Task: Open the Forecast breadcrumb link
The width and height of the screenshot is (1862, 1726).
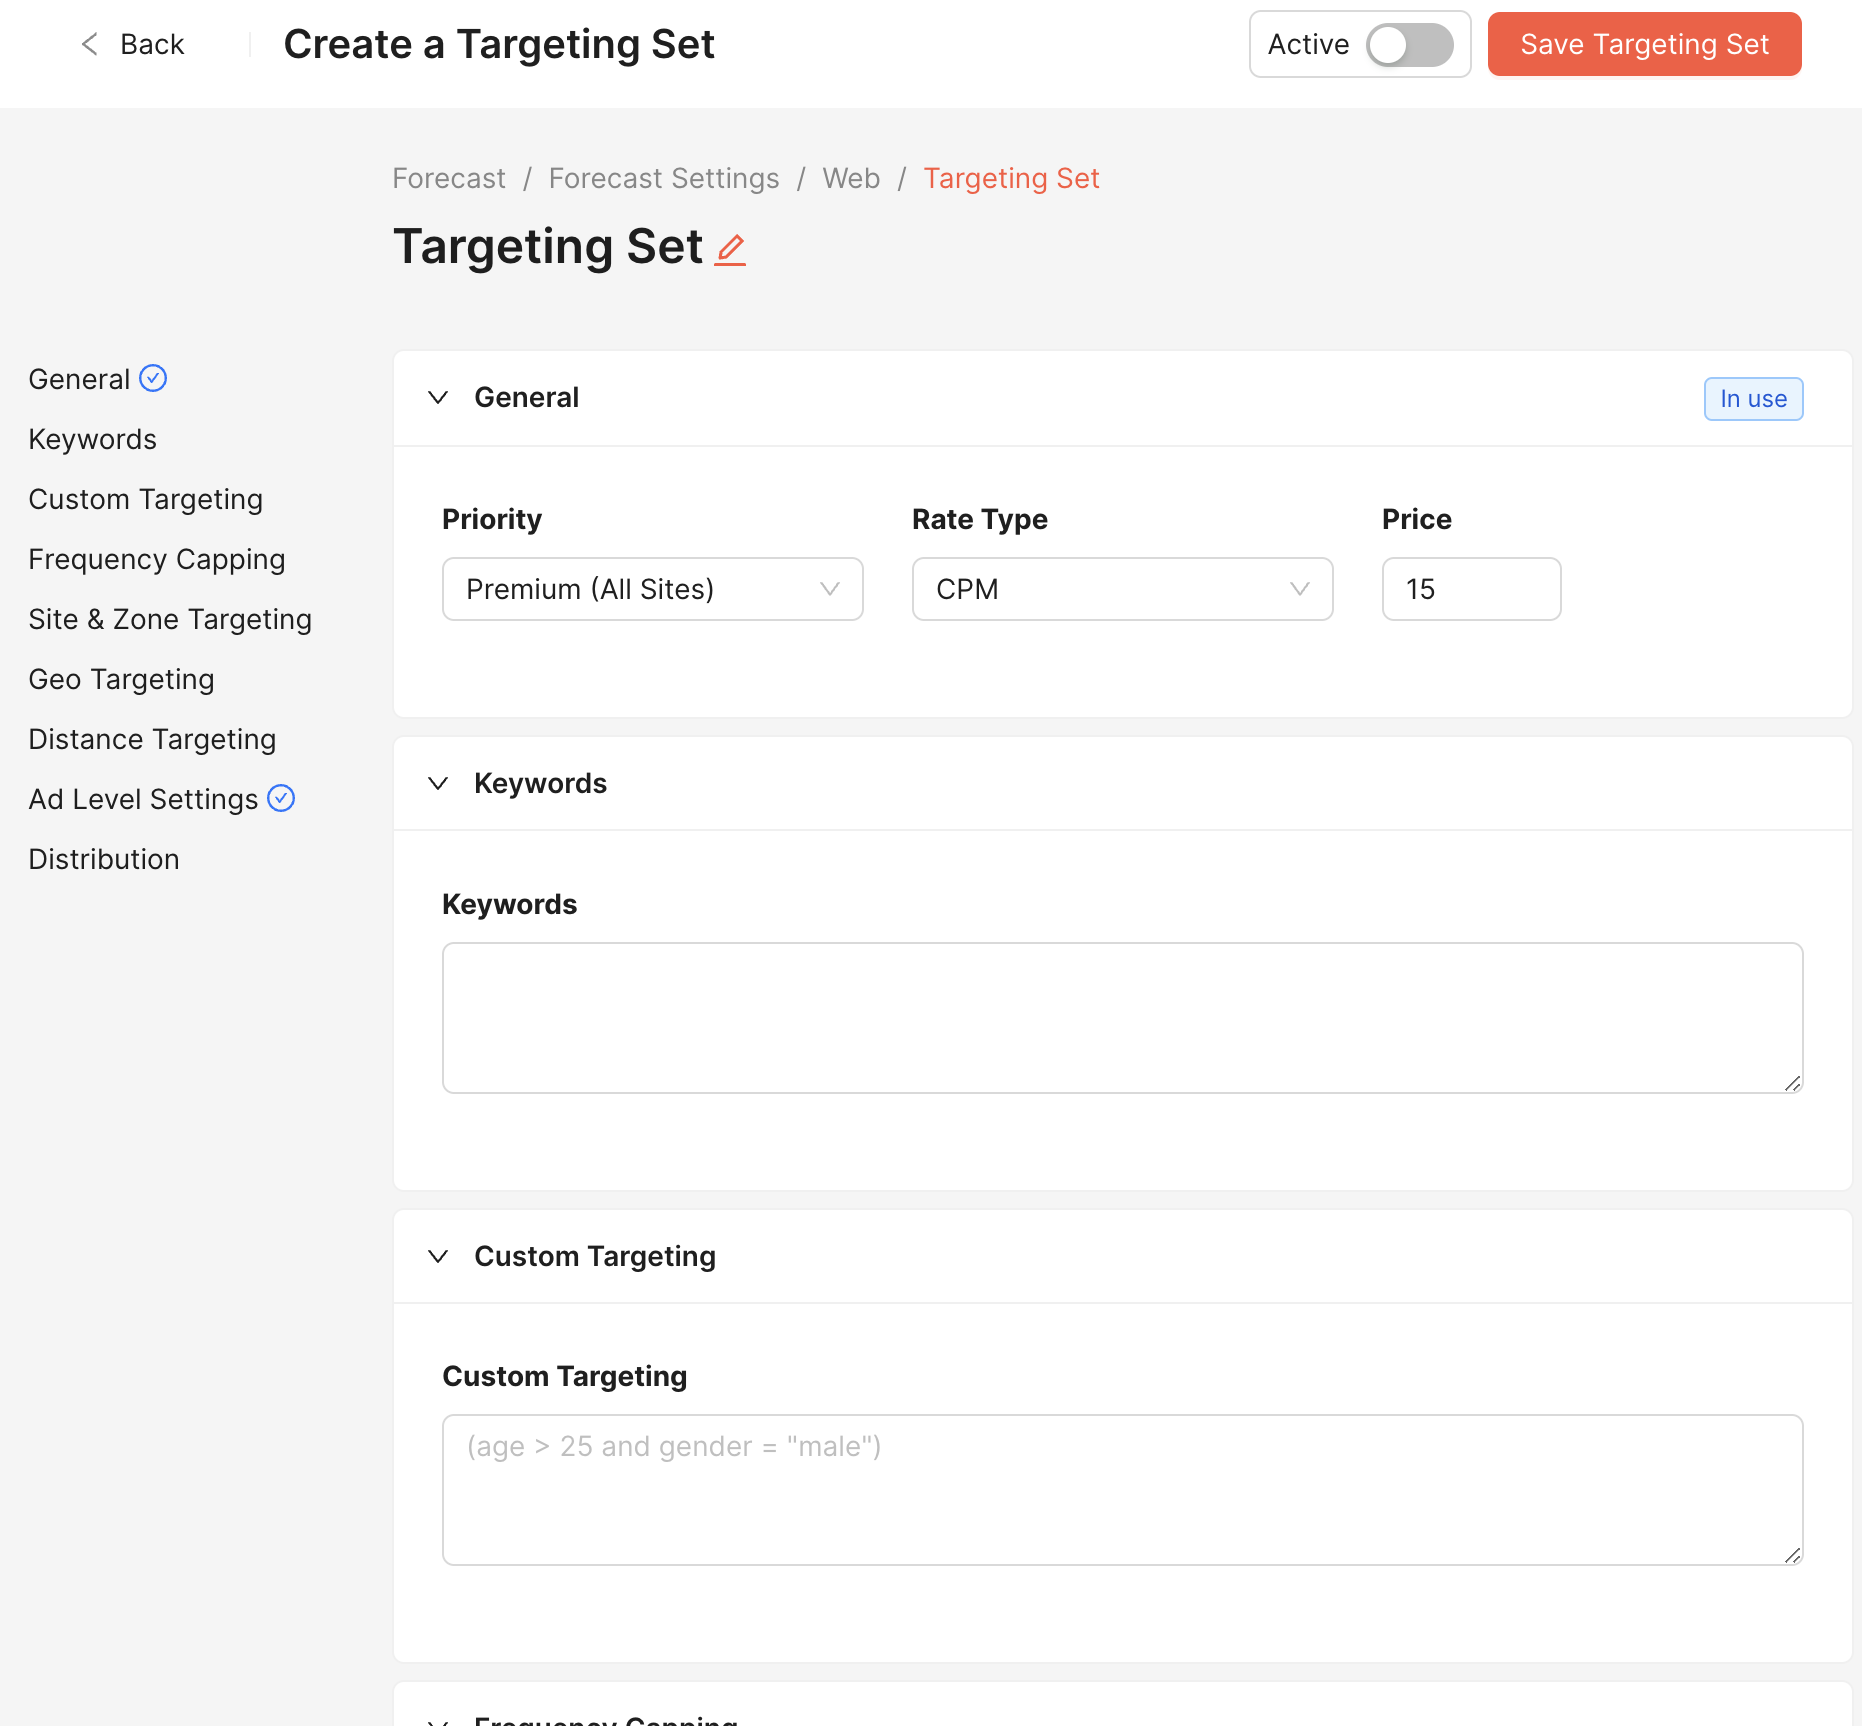Action: point(449,178)
